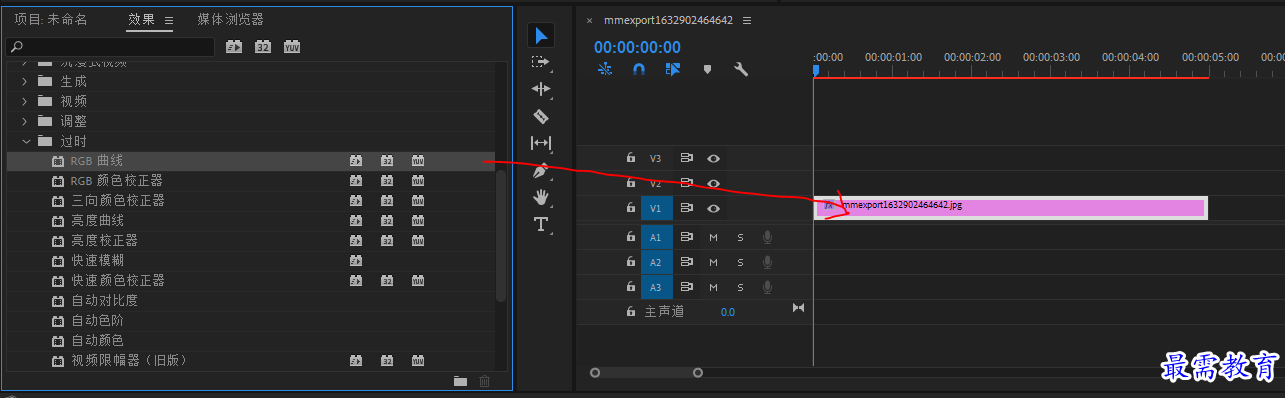This screenshot has height=398, width=1285.
Task: Select the mmexport1632902464642 sequence tab
Action: pos(668,20)
